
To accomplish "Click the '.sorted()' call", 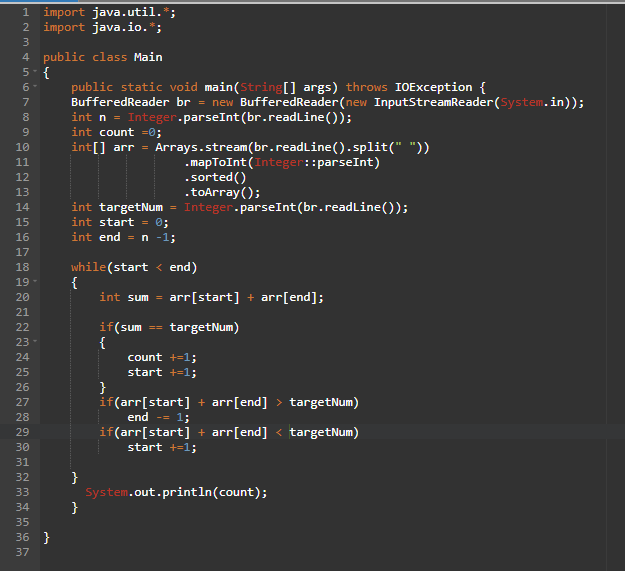I will 215,177.
